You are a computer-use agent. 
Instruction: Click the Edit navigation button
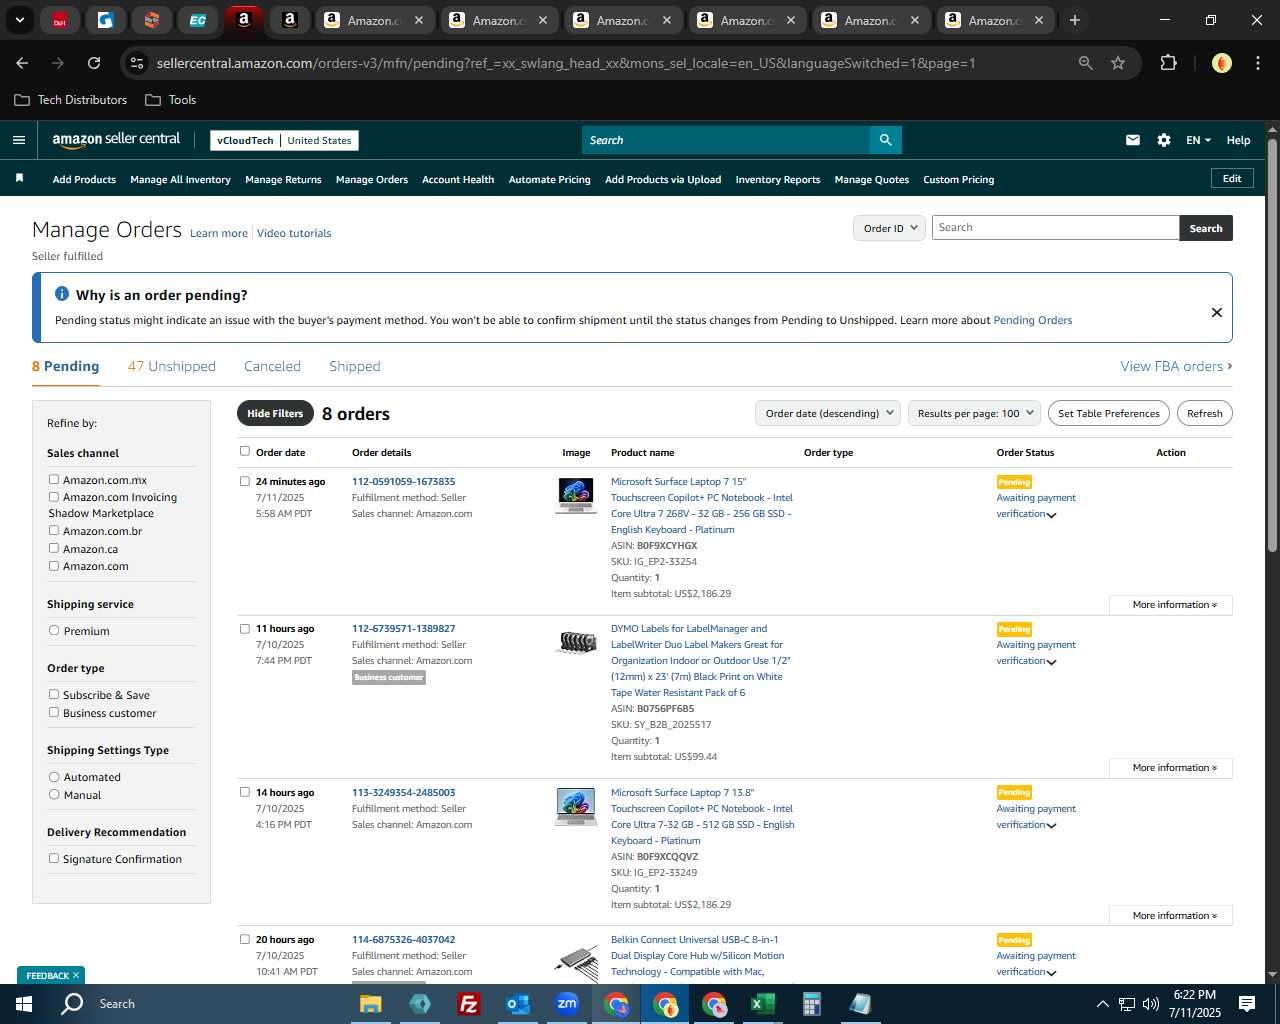[1232, 178]
